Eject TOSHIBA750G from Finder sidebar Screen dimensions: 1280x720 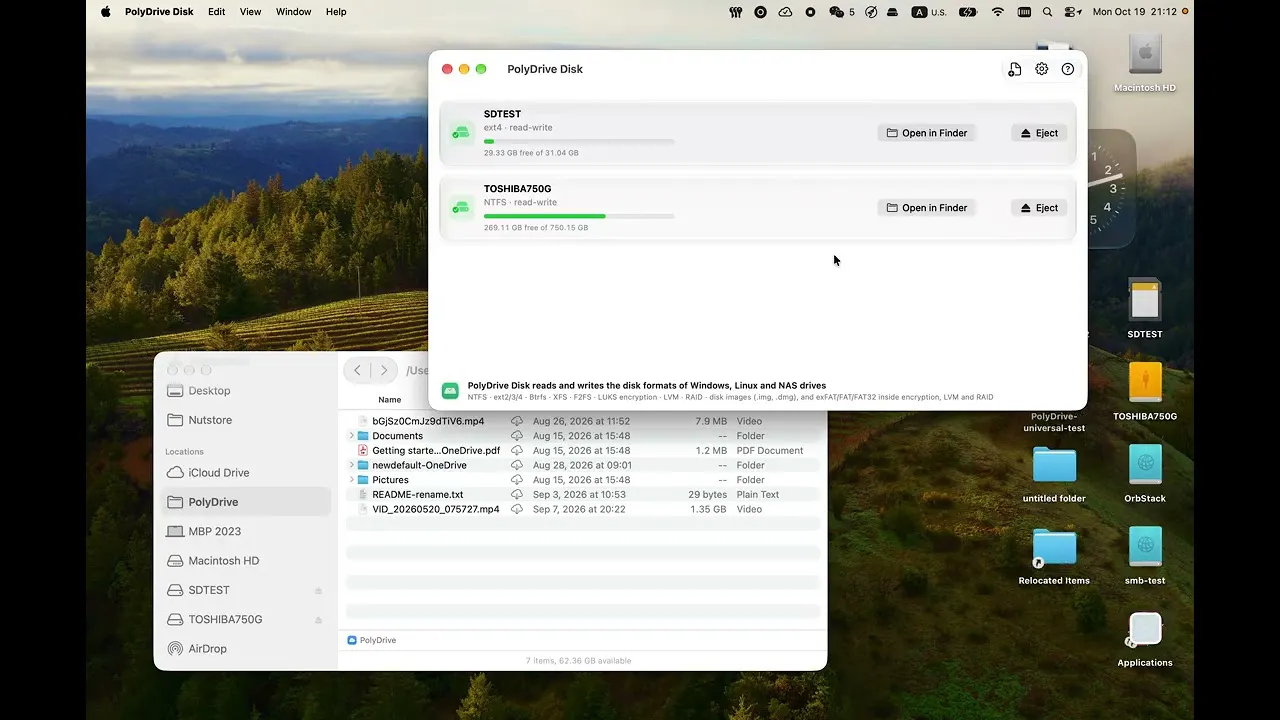[318, 620]
